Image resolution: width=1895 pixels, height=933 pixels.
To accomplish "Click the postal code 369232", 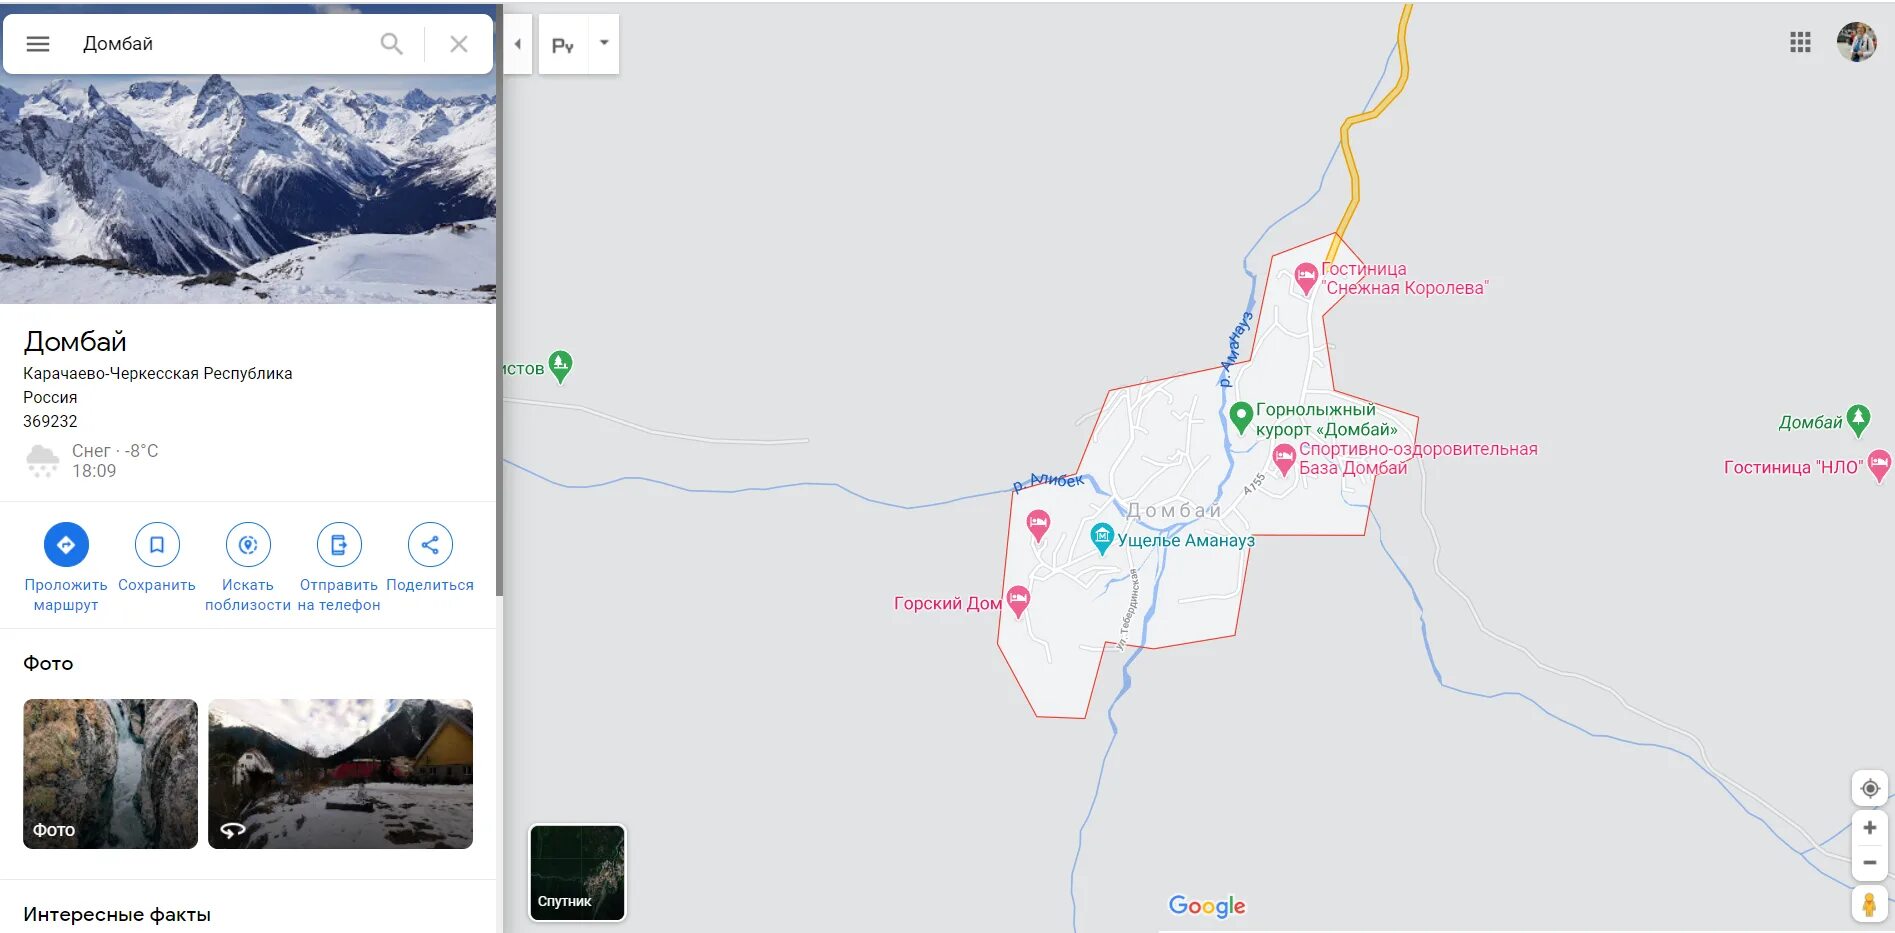I will tap(50, 421).
